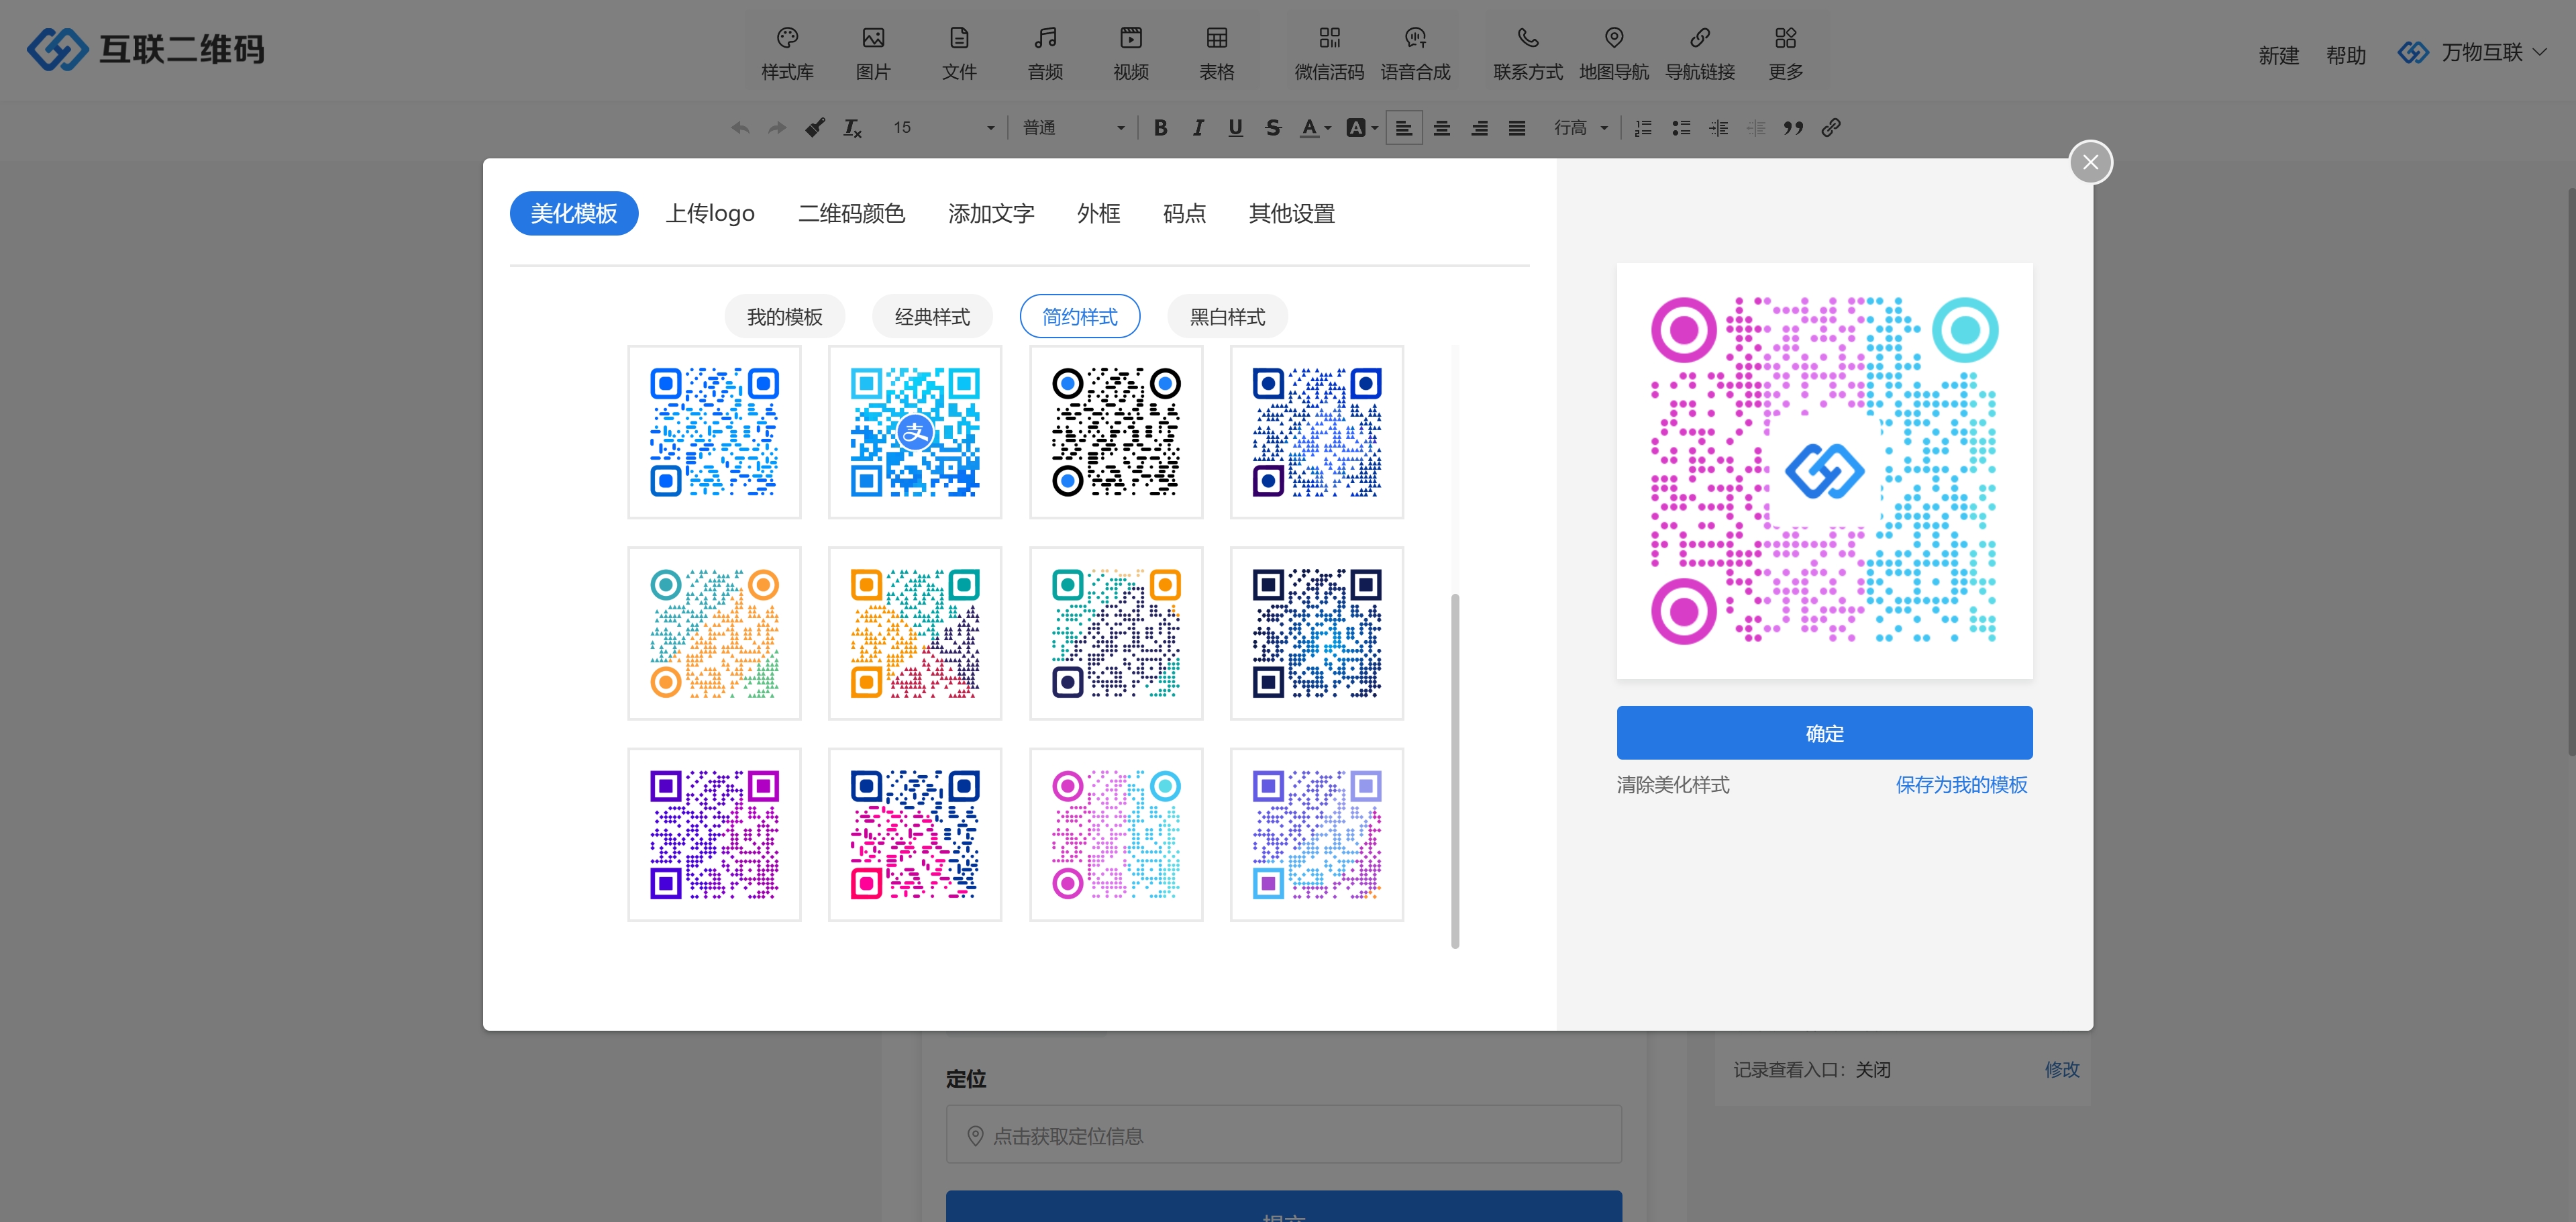Open the 帮助 help link
The height and width of the screenshot is (1222, 2576).
pos(2345,56)
